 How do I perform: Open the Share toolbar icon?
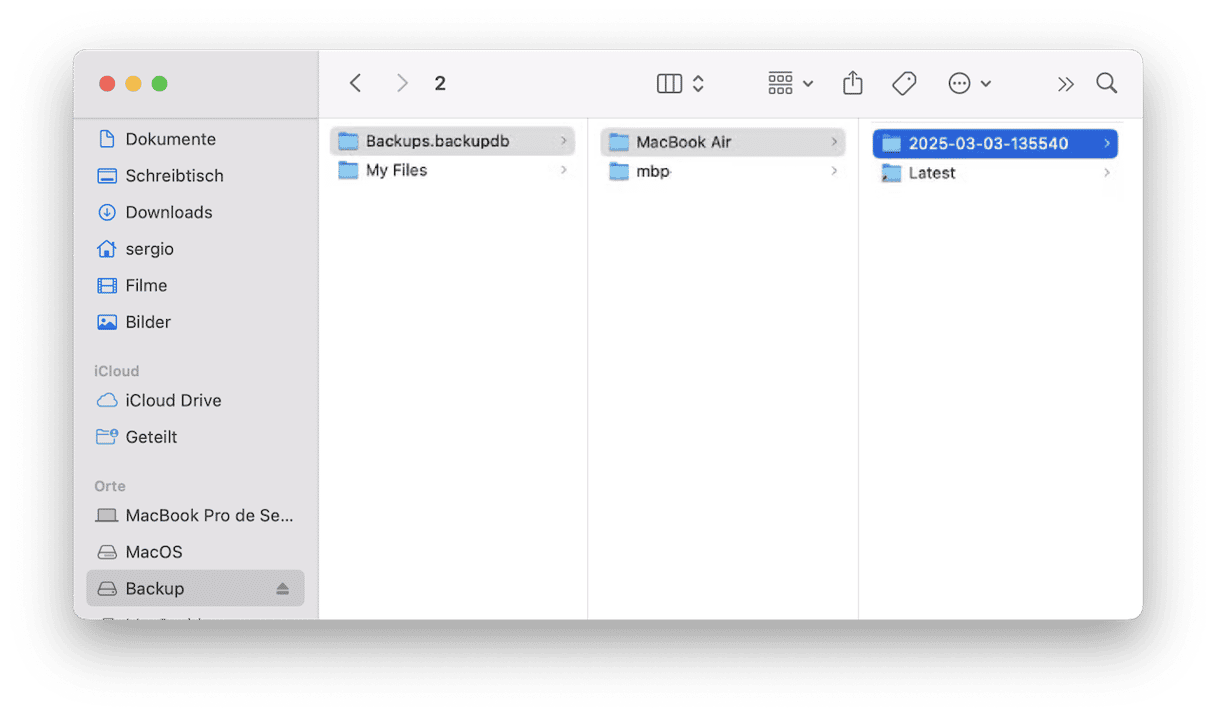coord(852,84)
